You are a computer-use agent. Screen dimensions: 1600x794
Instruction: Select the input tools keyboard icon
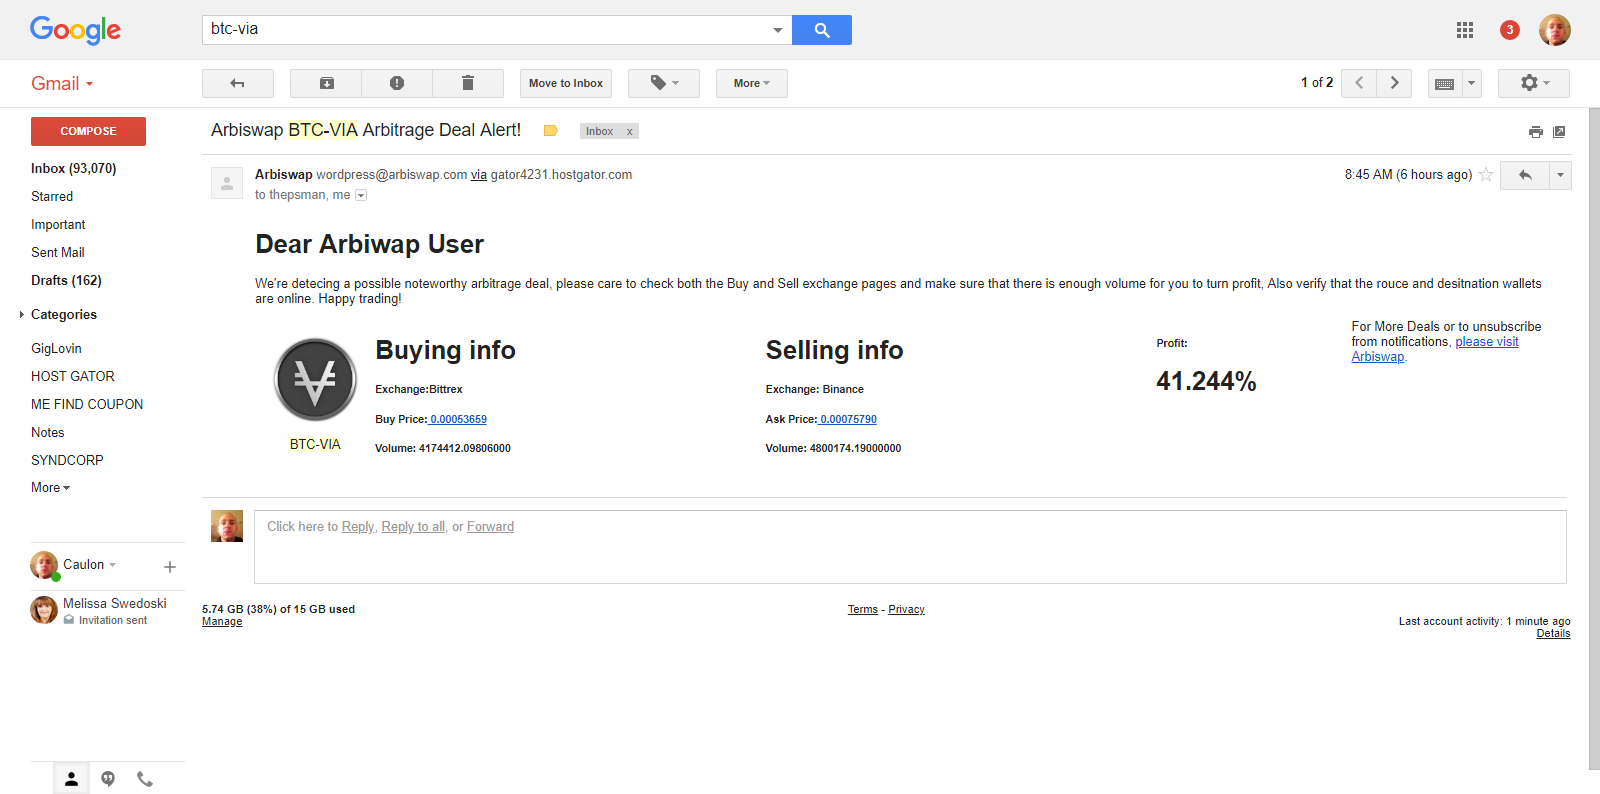coord(1445,83)
